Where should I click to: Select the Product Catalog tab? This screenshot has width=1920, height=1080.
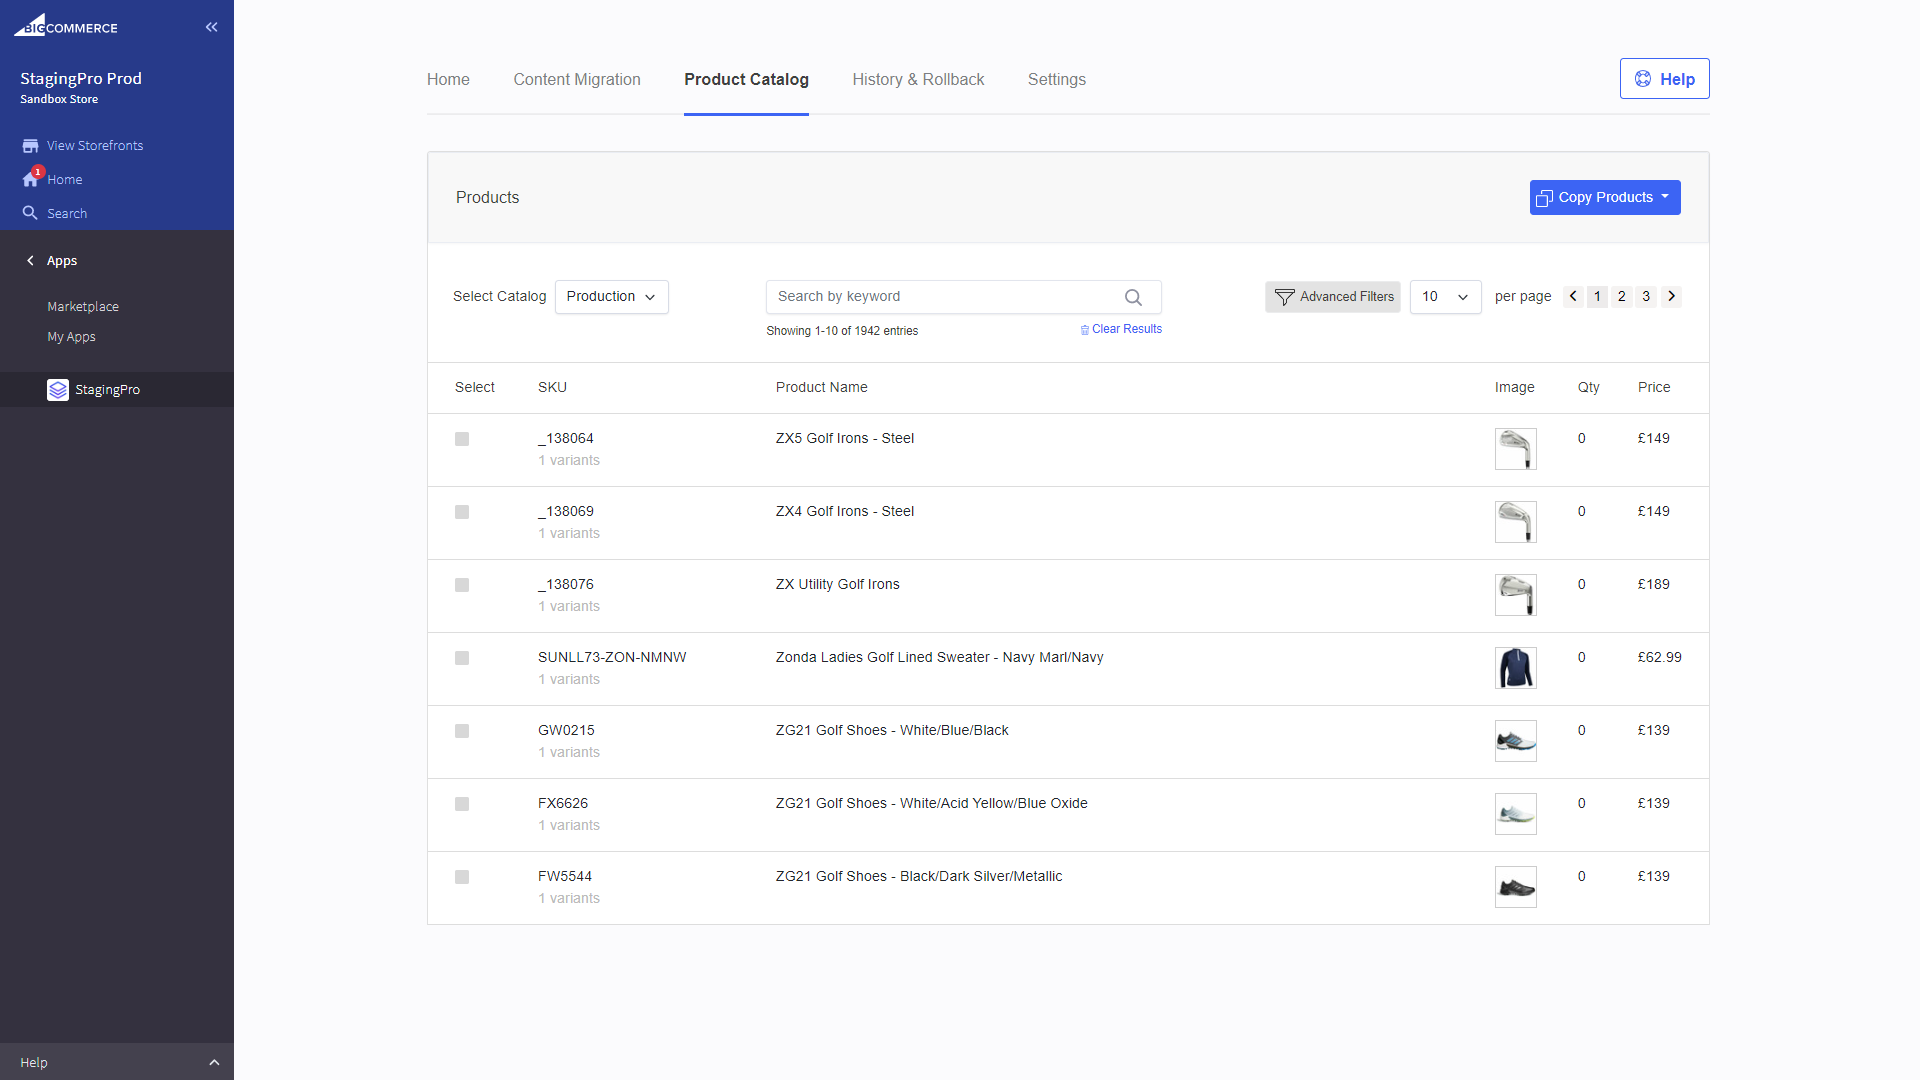[x=746, y=80]
